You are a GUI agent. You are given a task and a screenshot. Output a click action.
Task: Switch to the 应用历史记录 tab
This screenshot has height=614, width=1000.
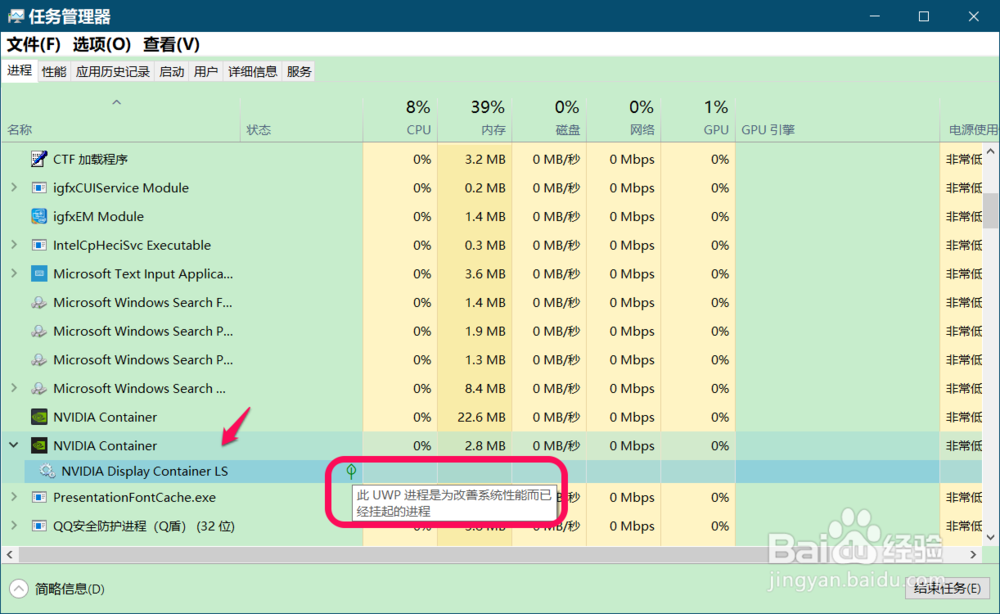point(112,71)
